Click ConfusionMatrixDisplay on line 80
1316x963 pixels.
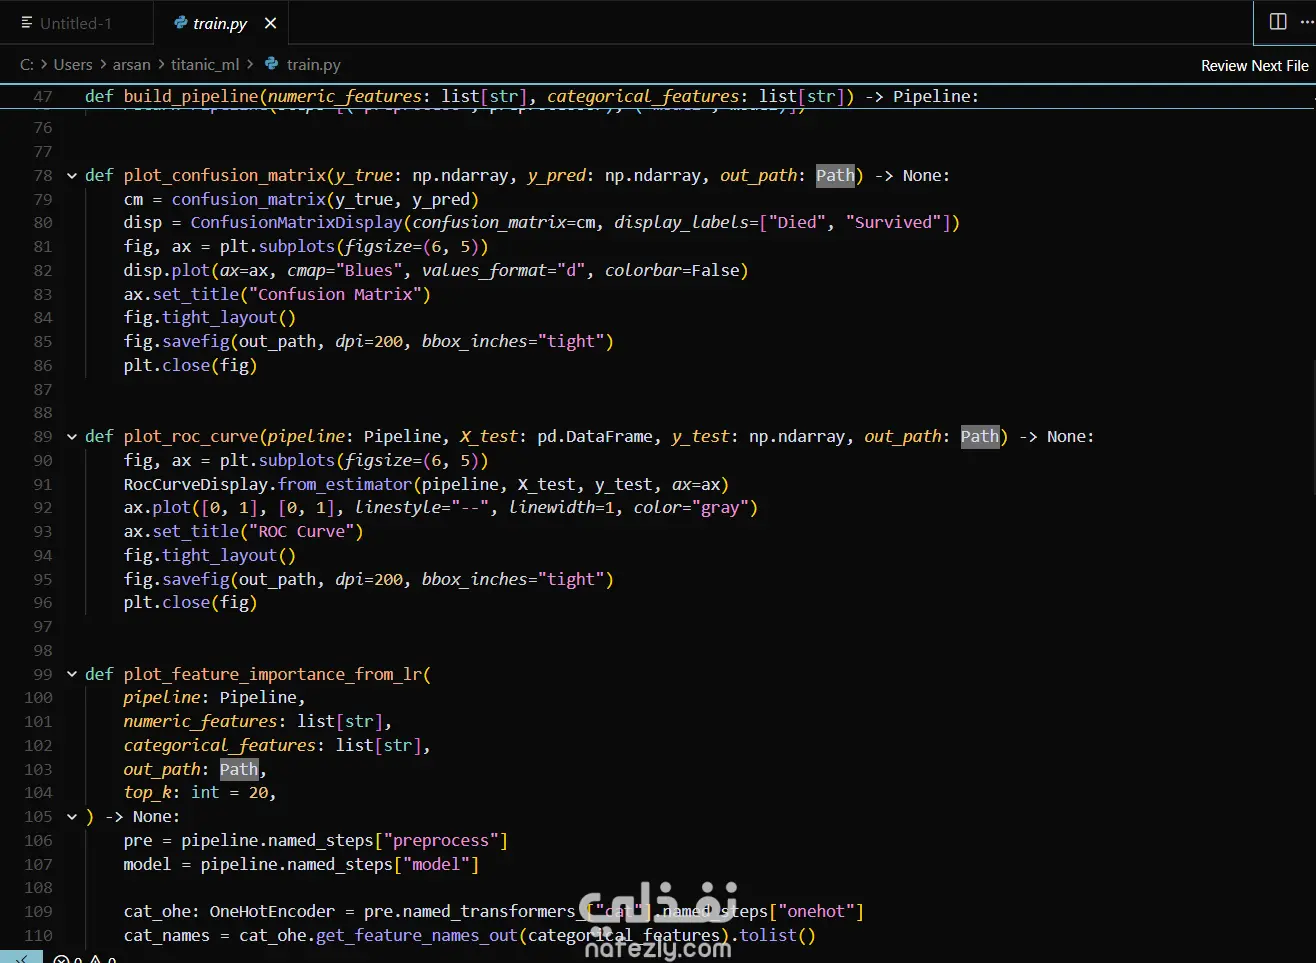coord(296,223)
